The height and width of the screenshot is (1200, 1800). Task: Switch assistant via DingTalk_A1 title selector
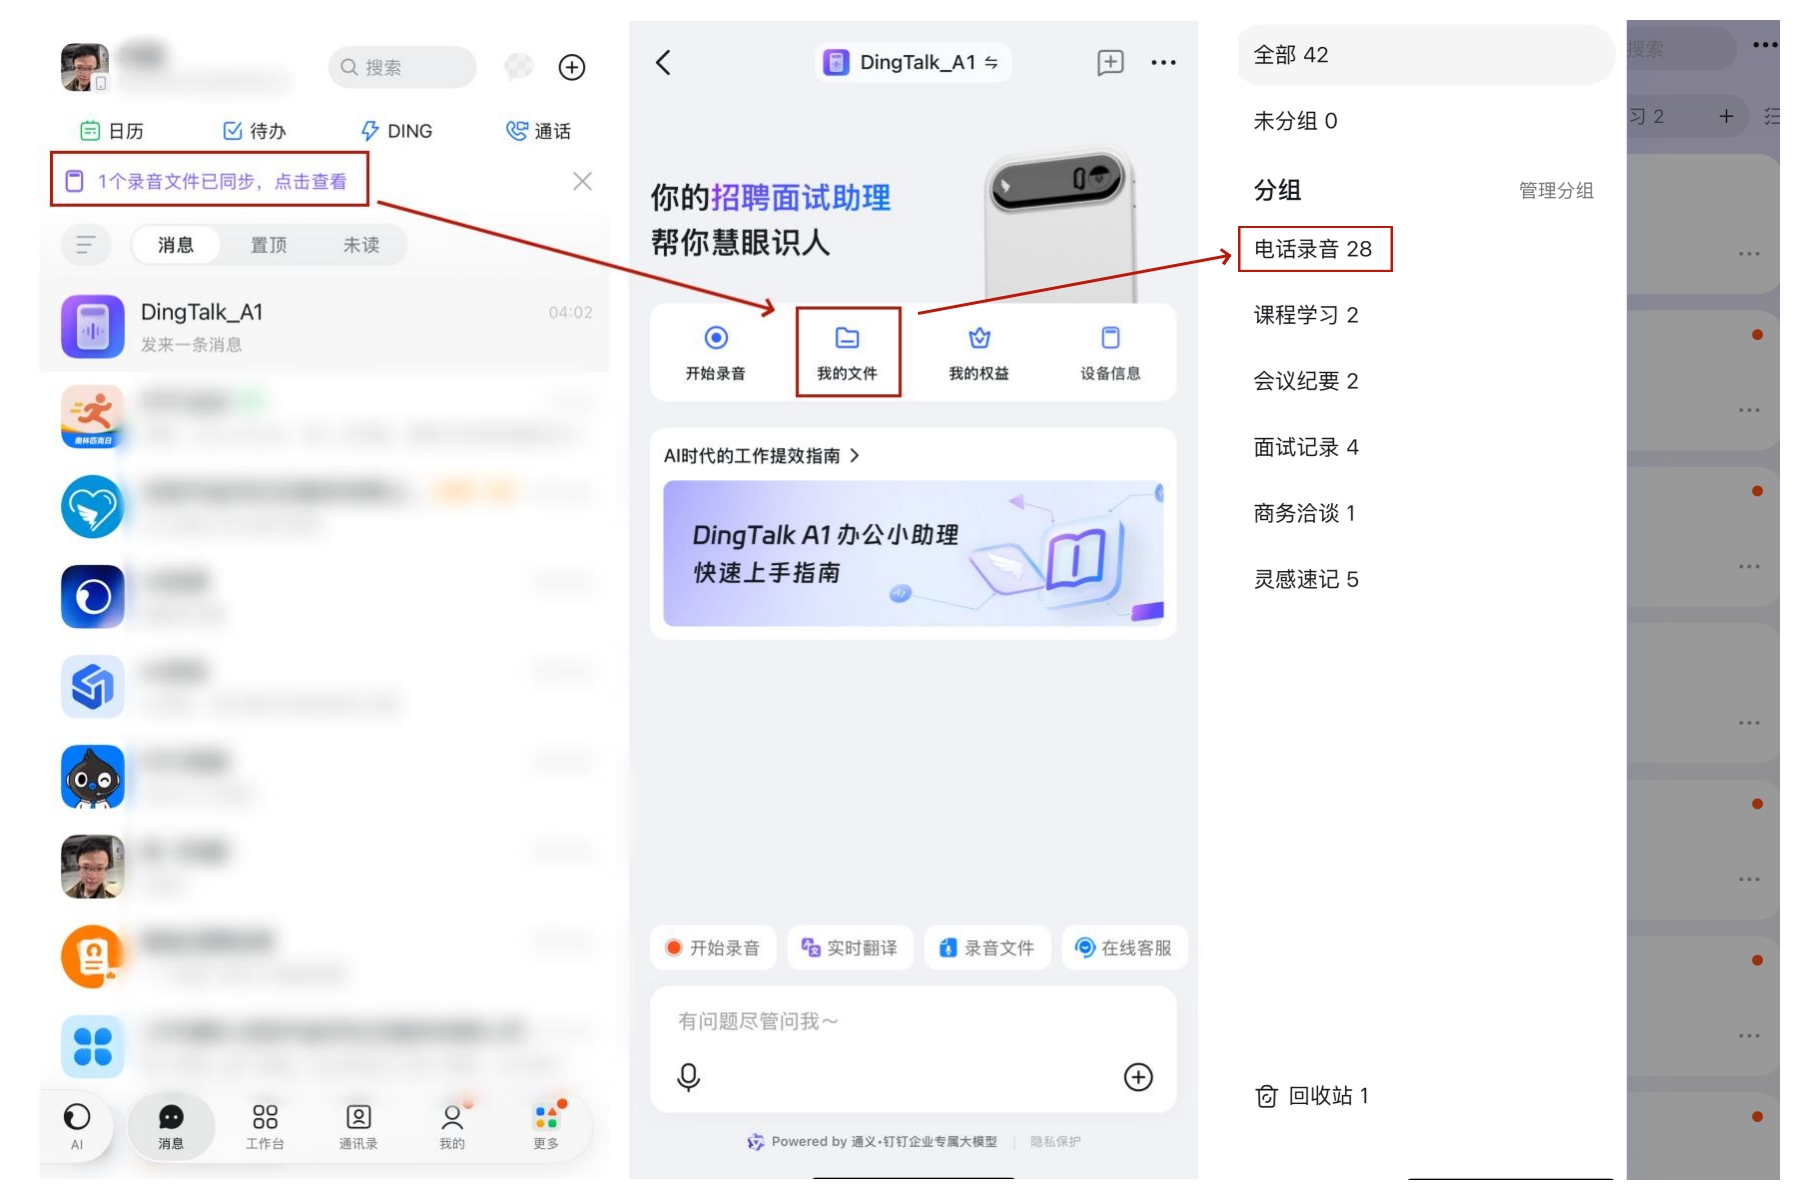911,62
